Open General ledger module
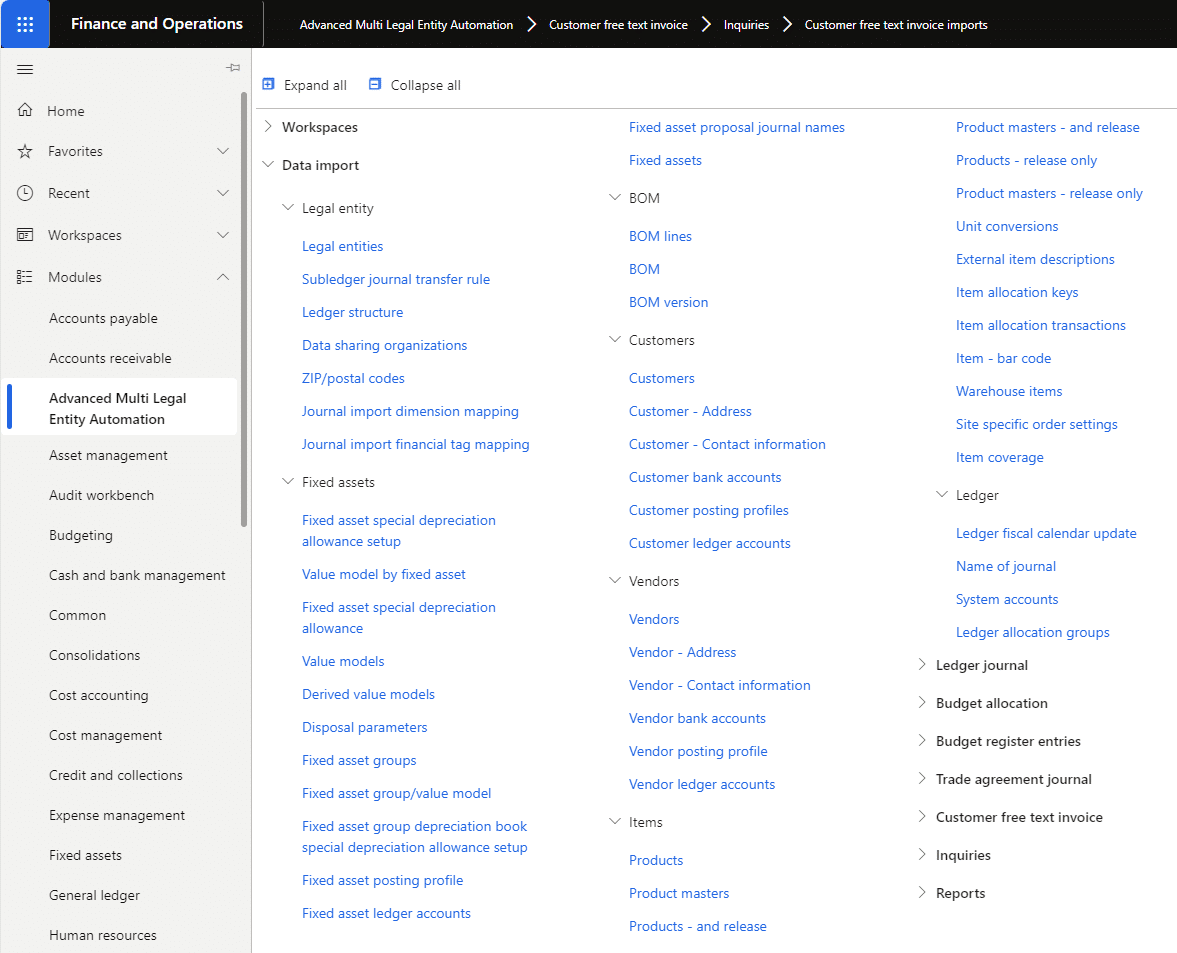Screen dimensions: 1177x953 click(95, 895)
